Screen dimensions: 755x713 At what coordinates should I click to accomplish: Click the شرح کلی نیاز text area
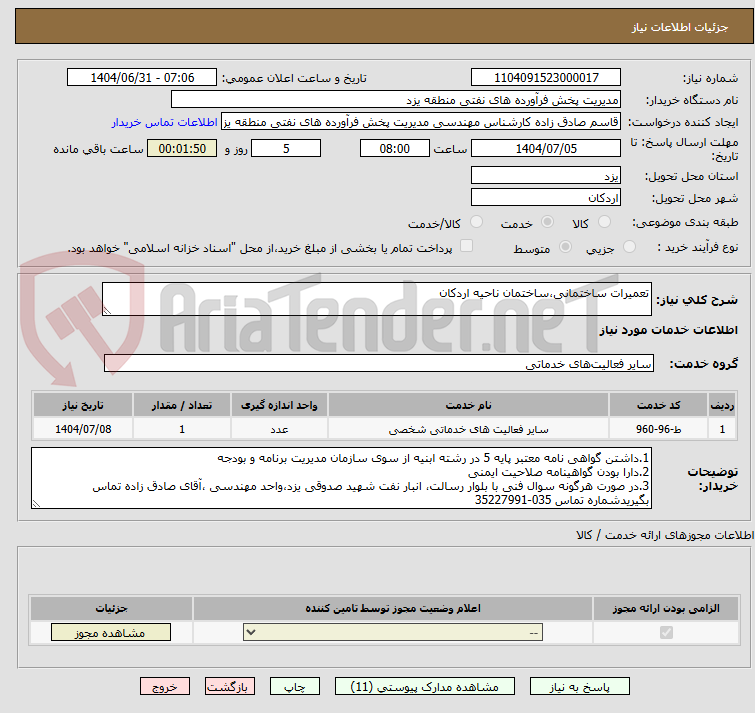[377, 299]
